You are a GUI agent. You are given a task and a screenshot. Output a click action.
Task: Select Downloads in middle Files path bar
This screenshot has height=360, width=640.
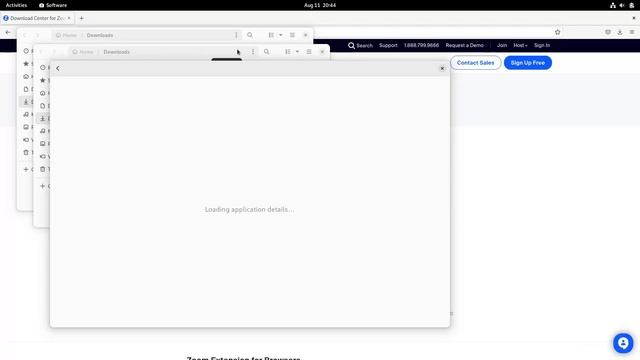(x=117, y=52)
